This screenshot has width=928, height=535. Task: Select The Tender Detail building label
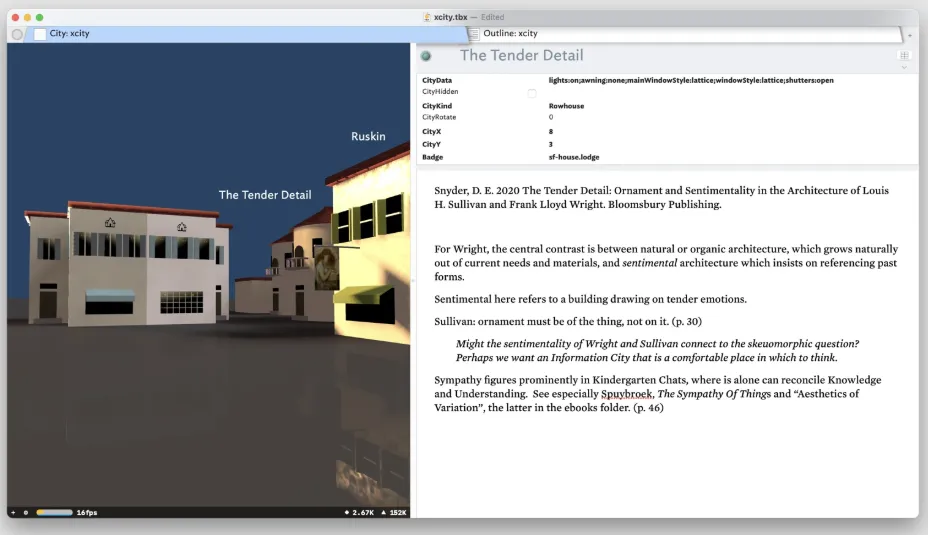tap(265, 195)
